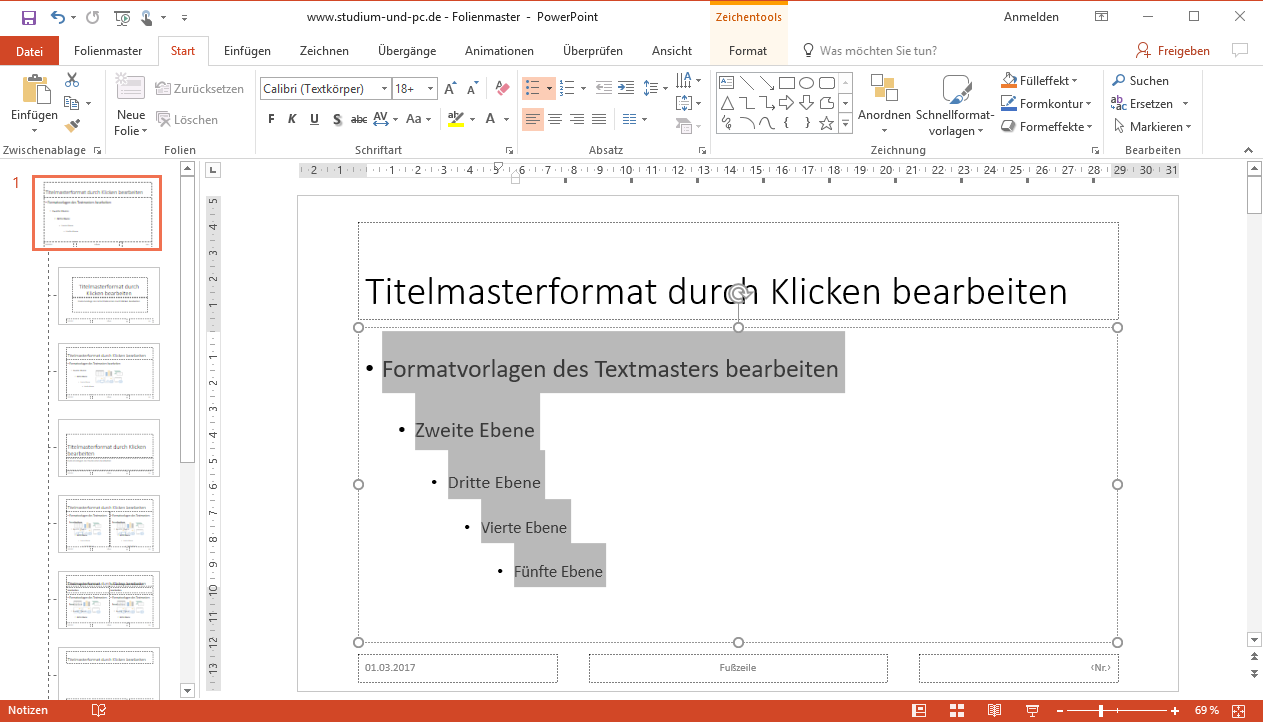Image resolution: width=1263 pixels, height=722 pixels.
Task: Select the right arrow shape in gallery
Action: (787, 103)
